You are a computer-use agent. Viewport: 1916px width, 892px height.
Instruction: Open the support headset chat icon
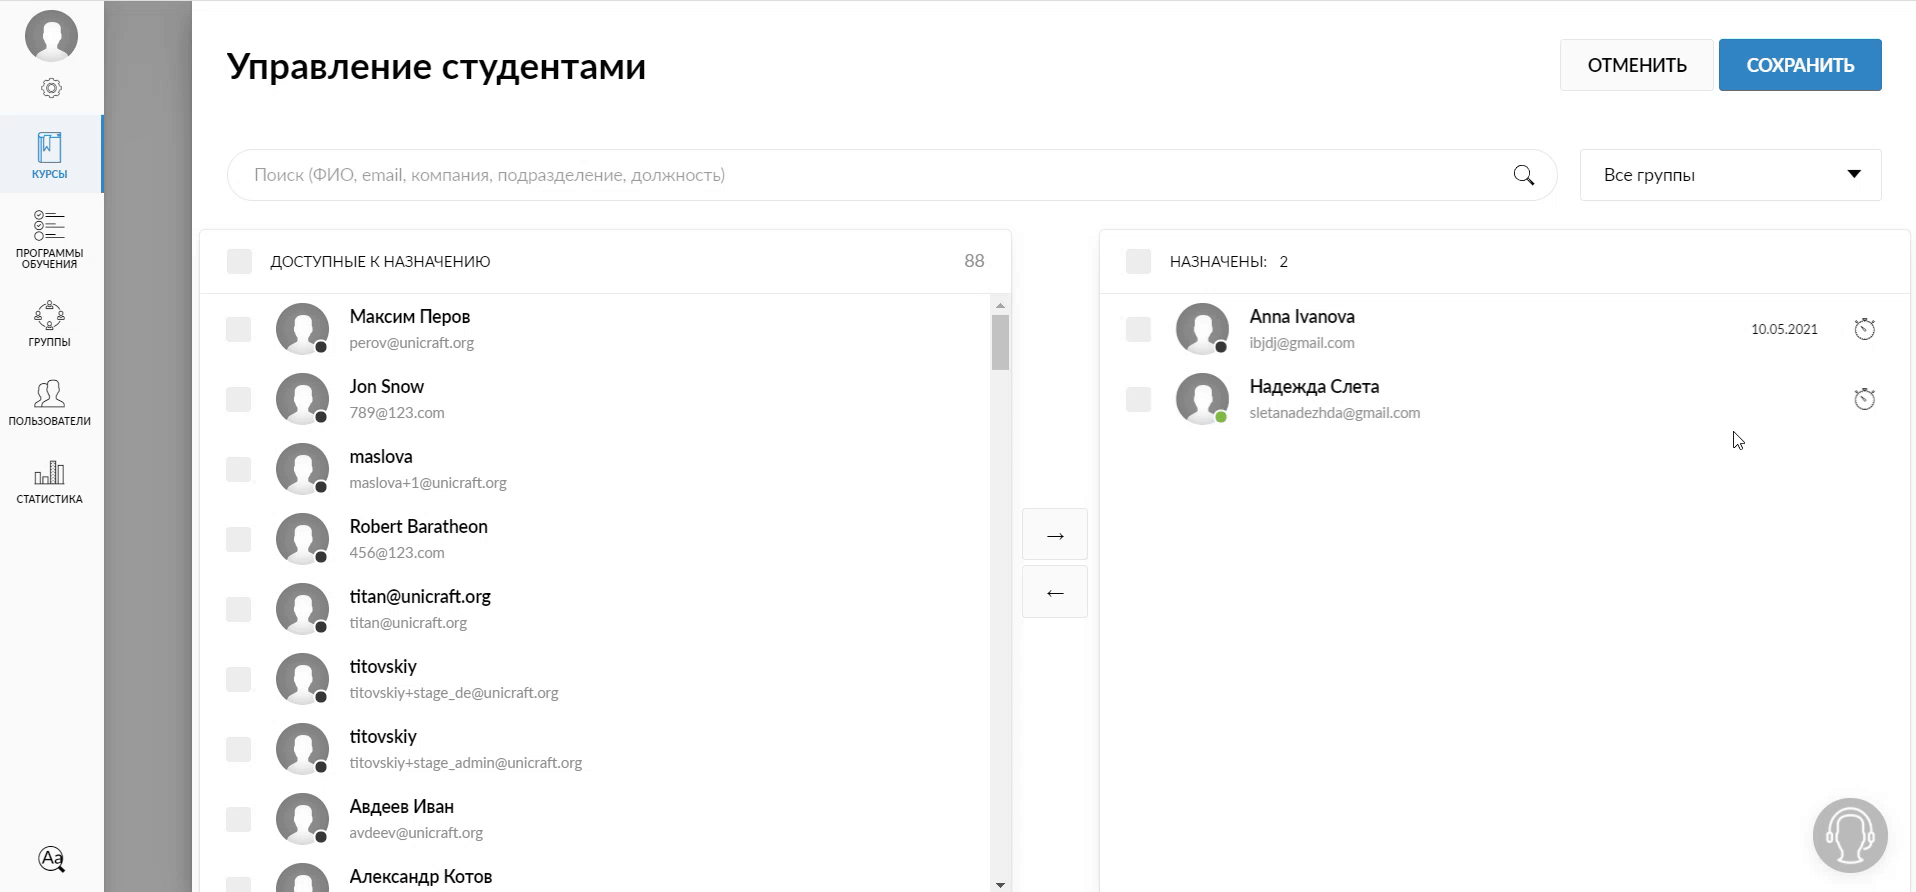click(1850, 835)
